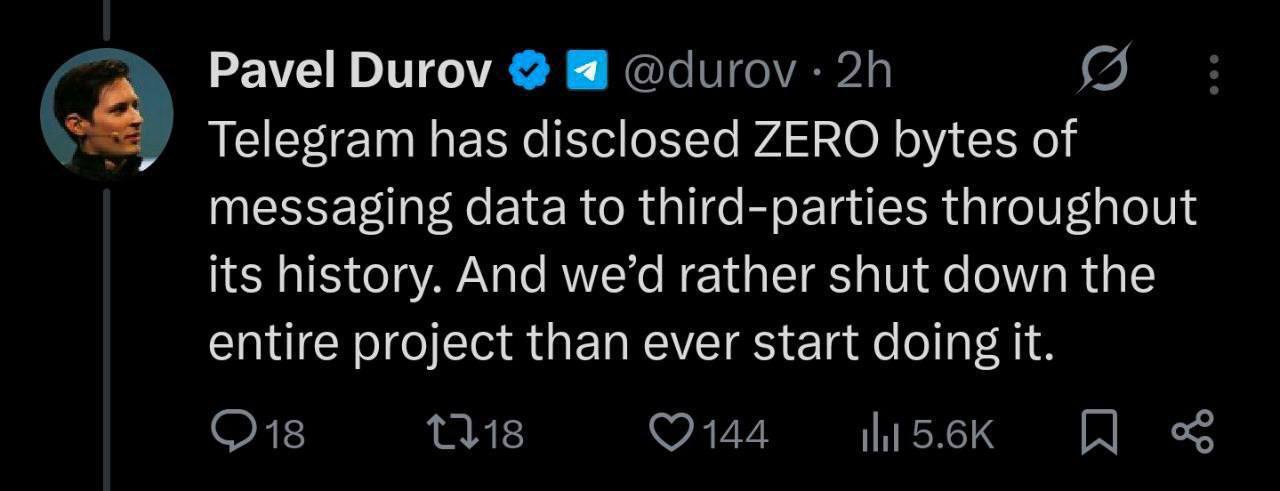This screenshot has height=491, width=1280.
Task: Click the reply count of 18
Action: pos(286,435)
